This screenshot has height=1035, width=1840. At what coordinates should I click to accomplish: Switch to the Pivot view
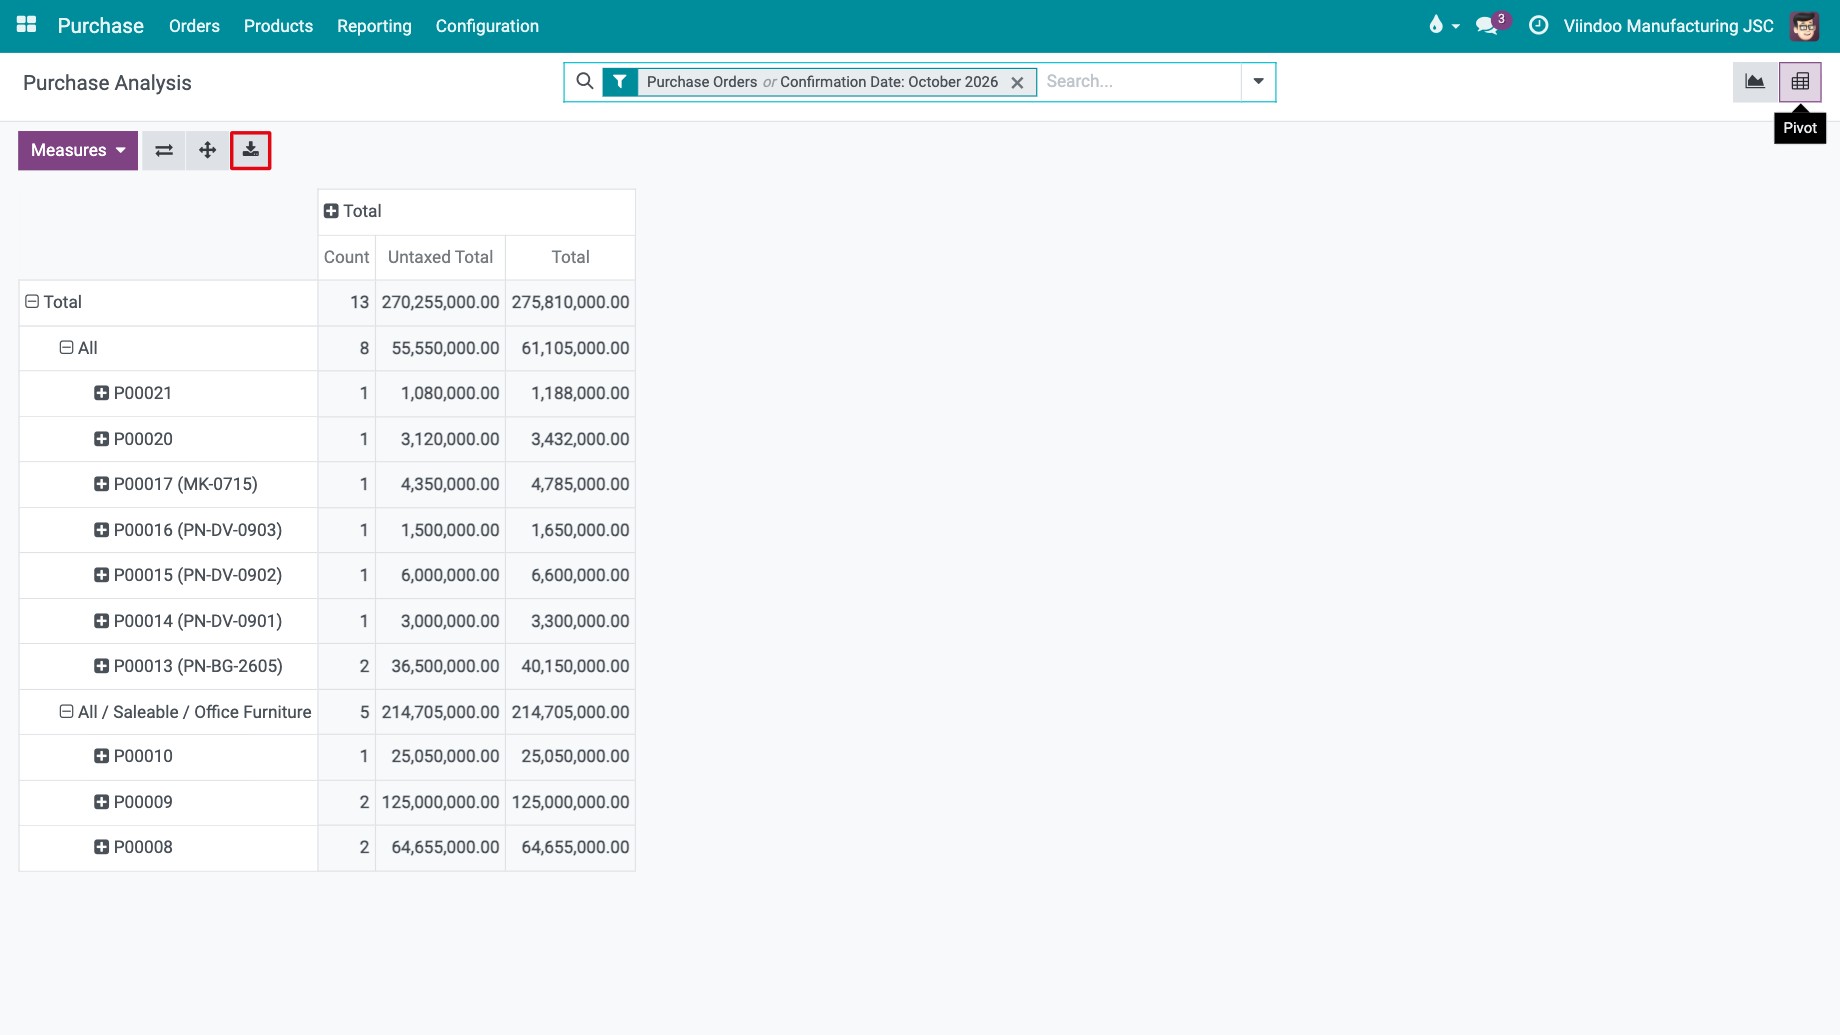click(1800, 82)
